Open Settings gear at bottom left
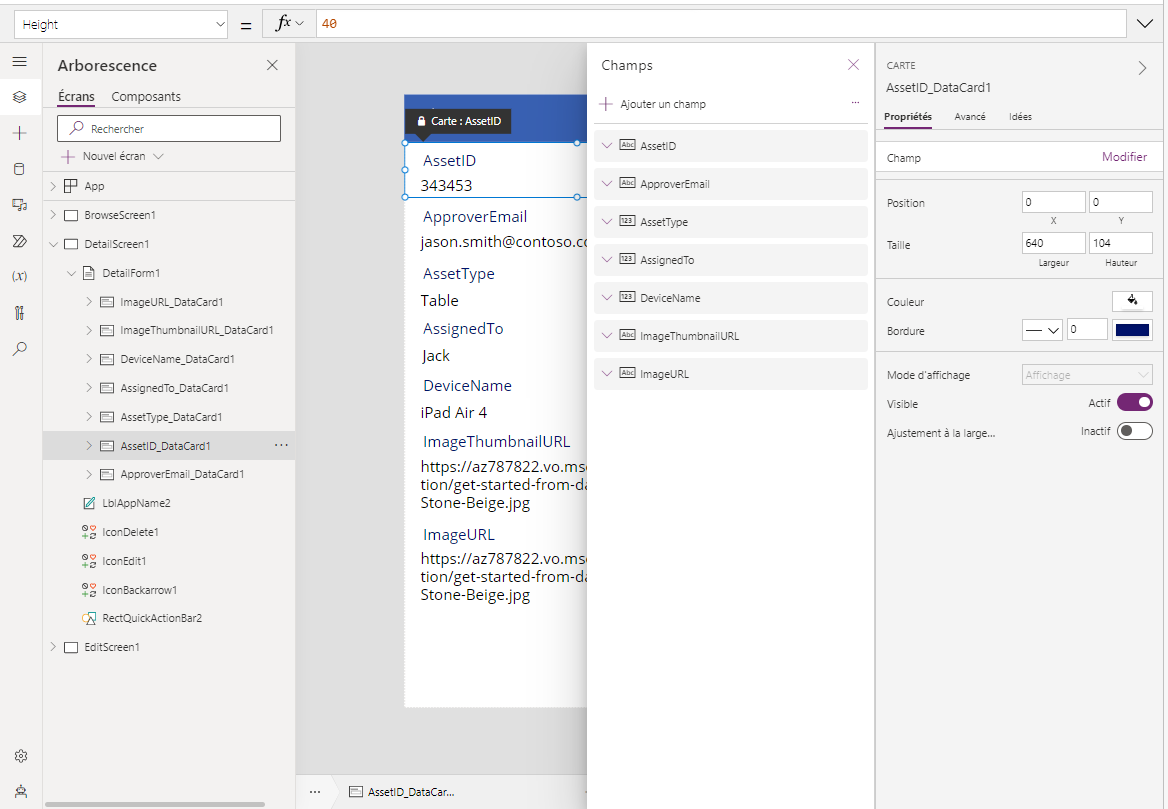The width and height of the screenshot is (1168, 809). 21,756
